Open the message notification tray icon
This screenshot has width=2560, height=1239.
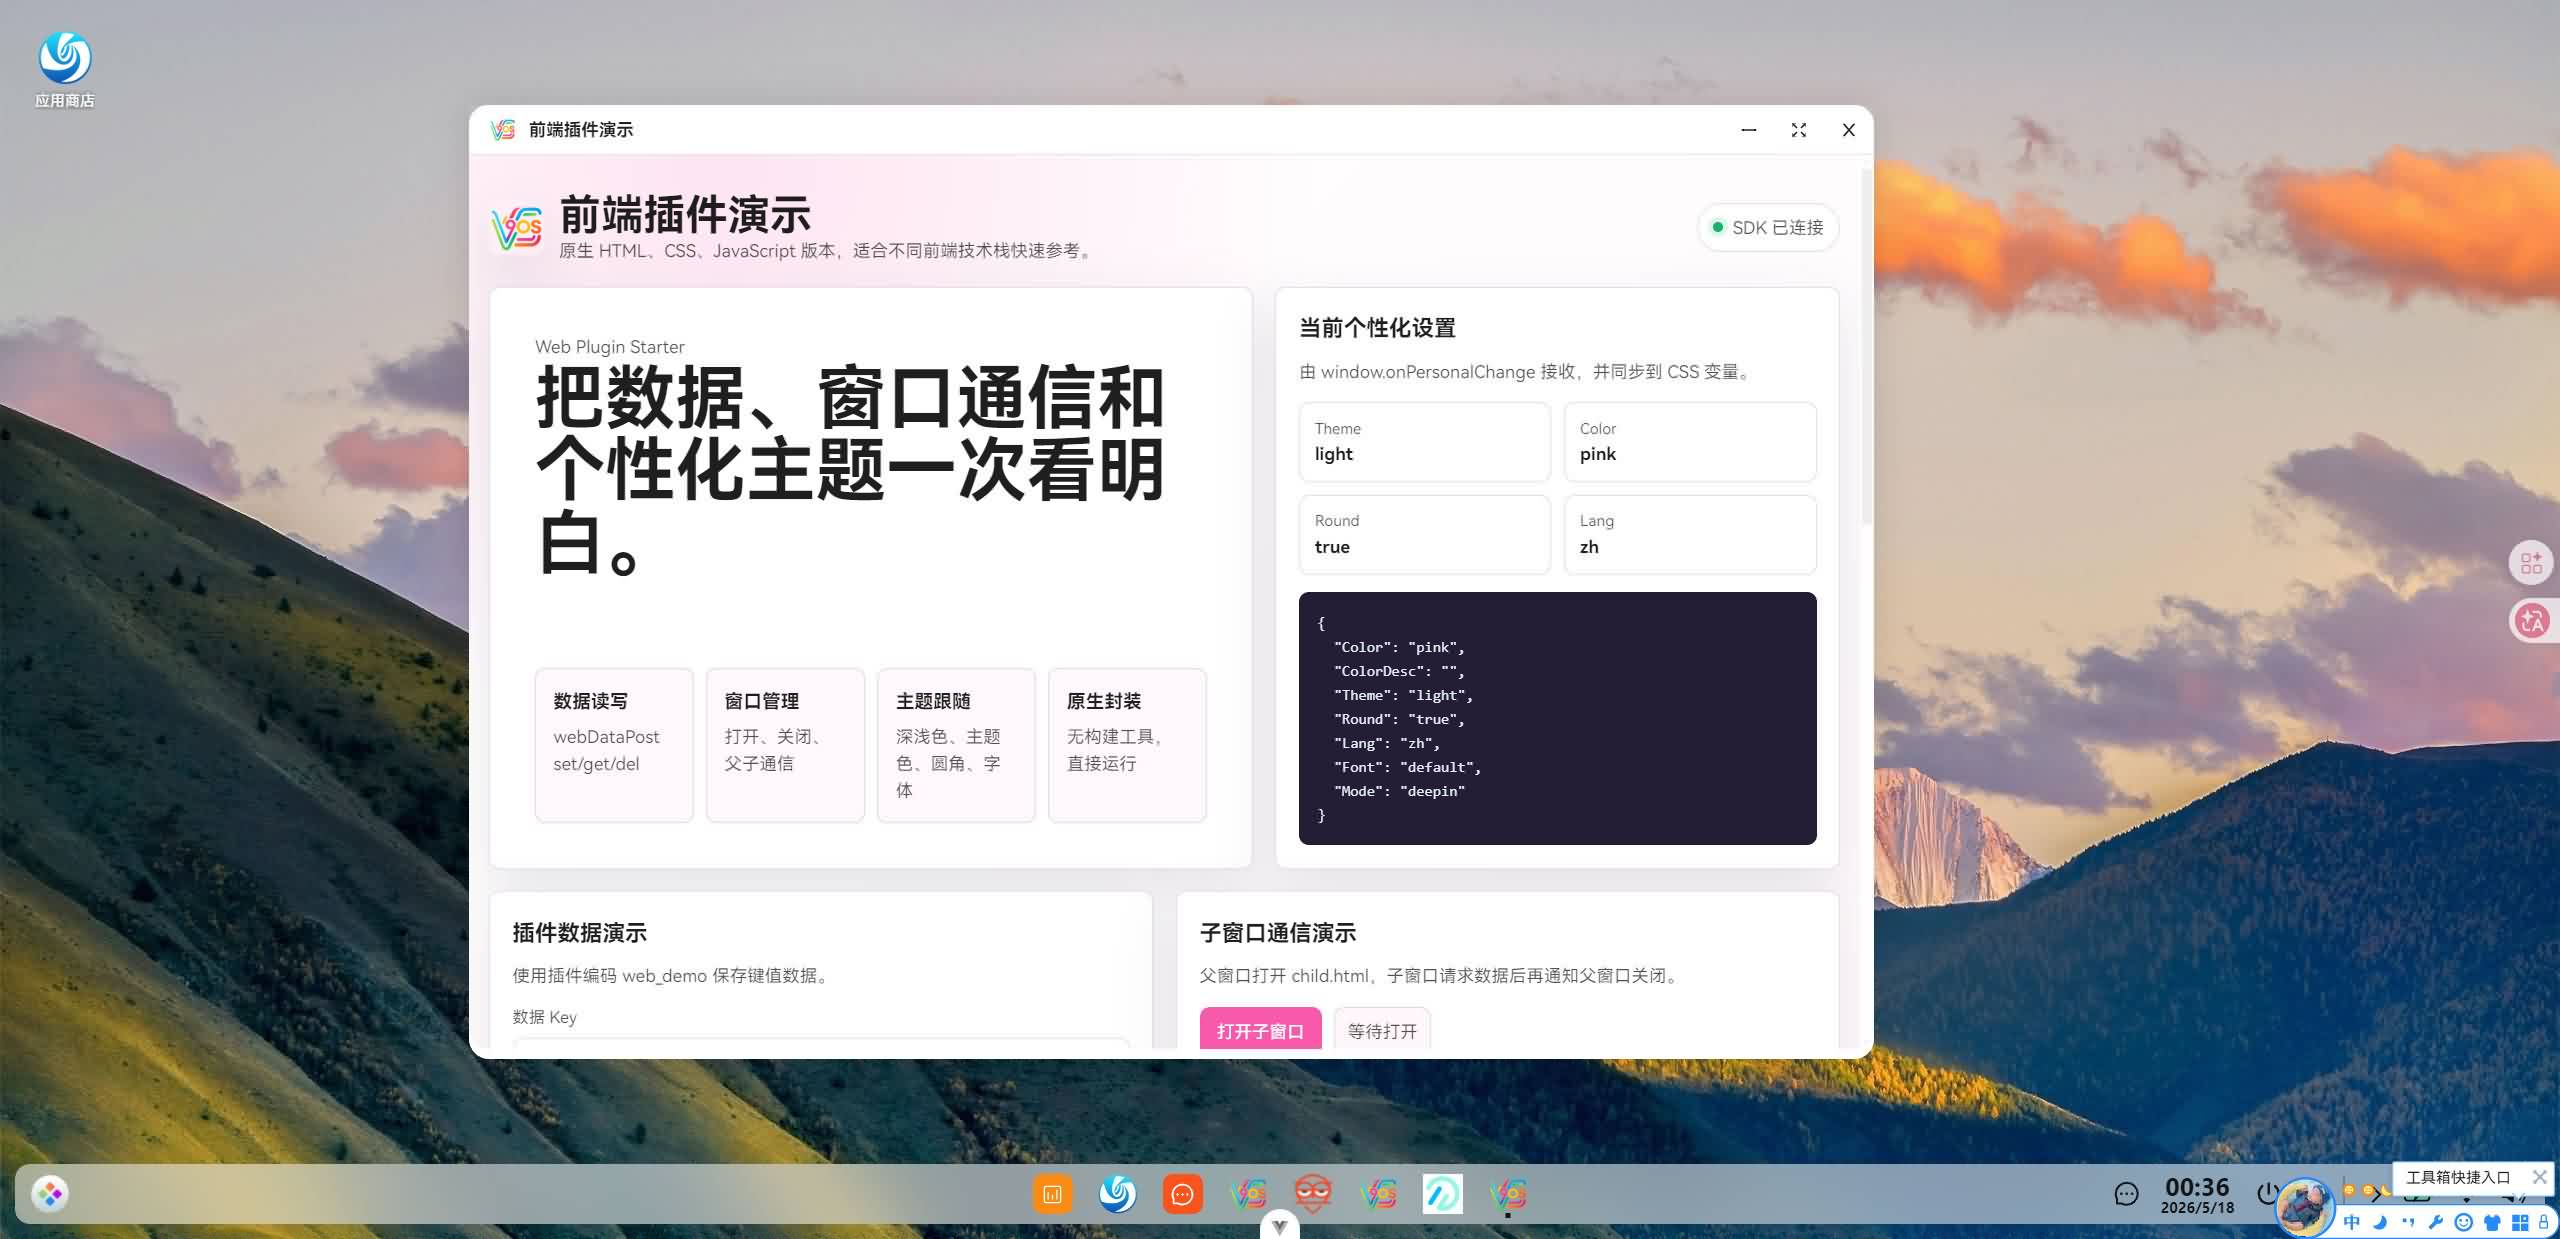[x=2126, y=1194]
